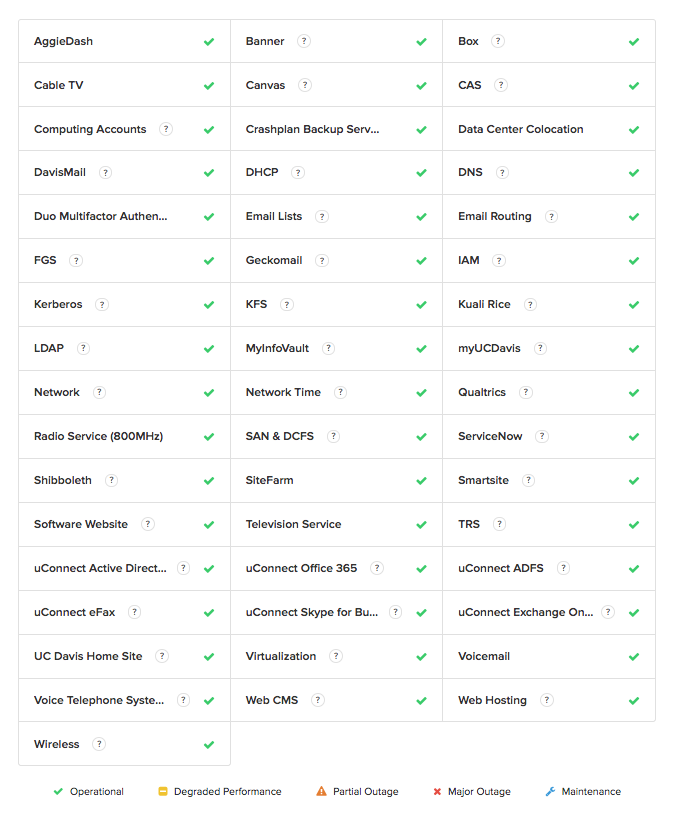
Task: Click the green Operational checkmark beside AggieDash
Action: (209, 41)
